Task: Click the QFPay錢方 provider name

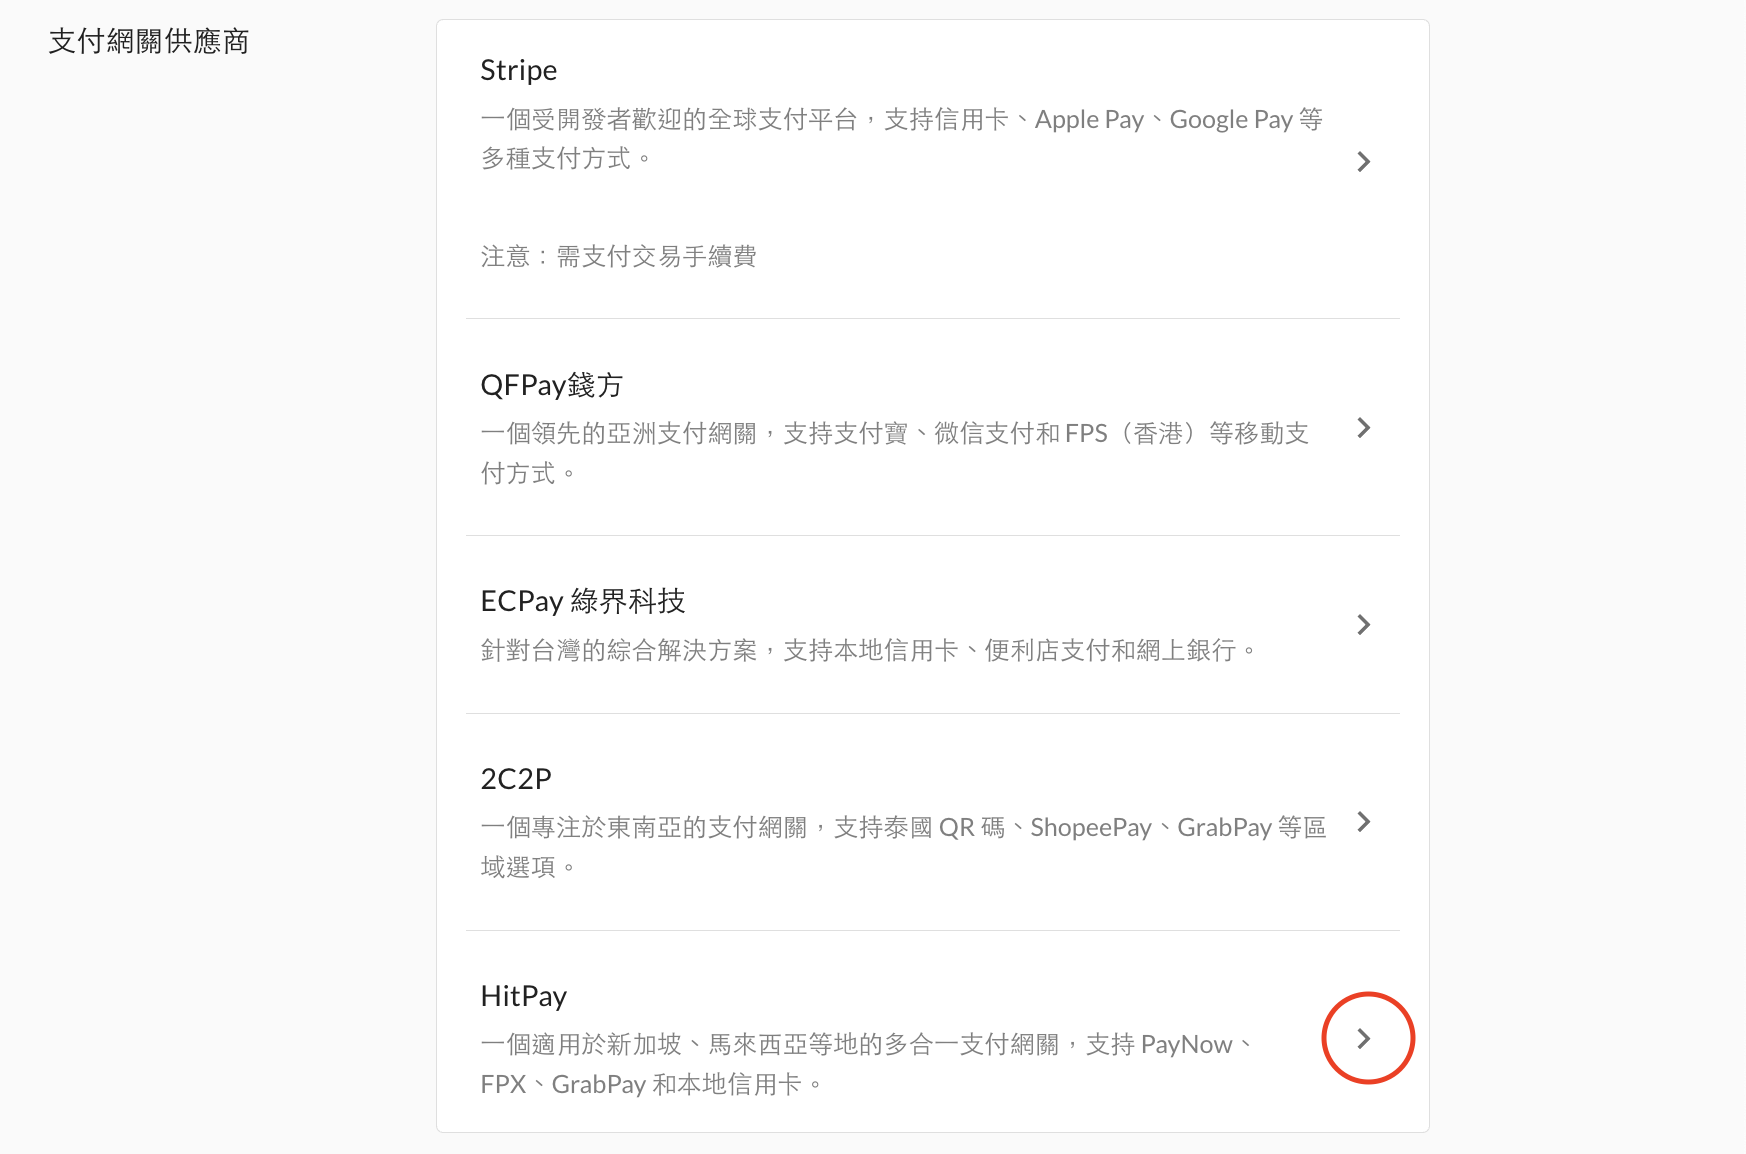Action: (551, 385)
